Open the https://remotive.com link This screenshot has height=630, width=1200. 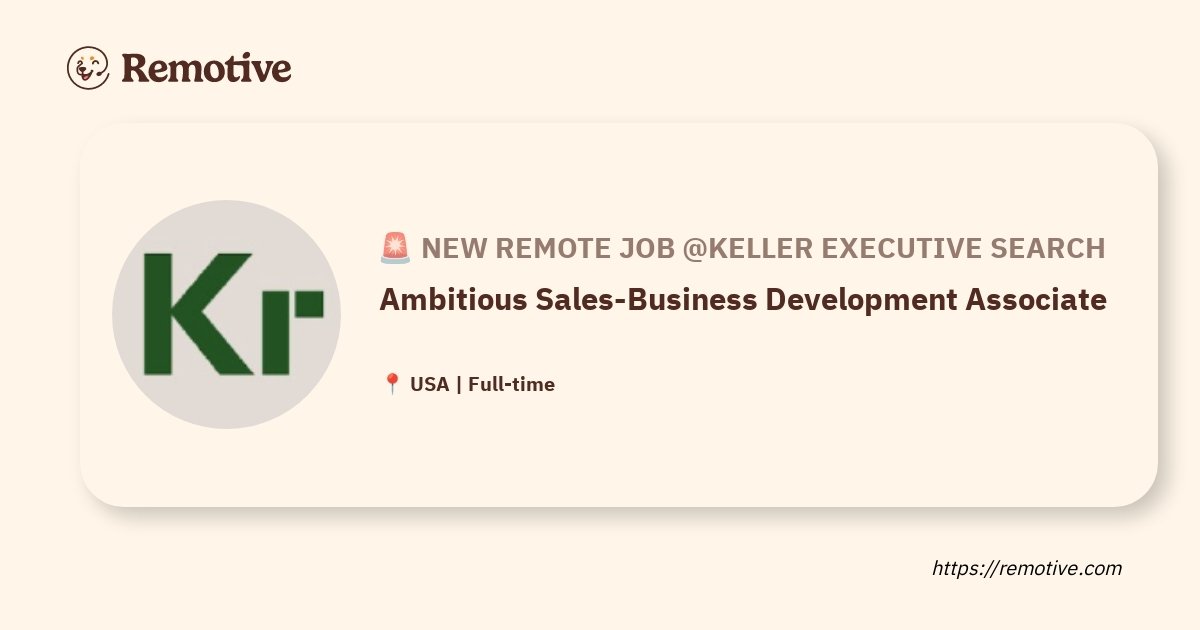tap(1027, 568)
